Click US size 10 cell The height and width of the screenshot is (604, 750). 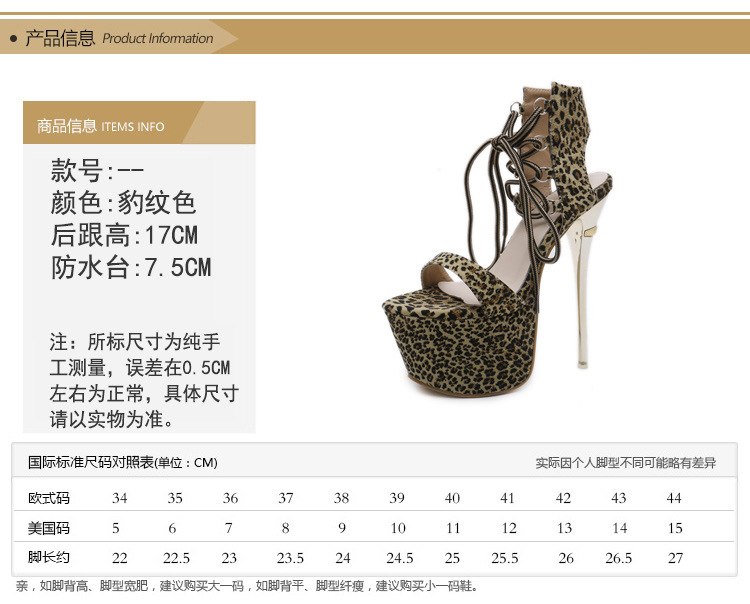[x=398, y=528]
